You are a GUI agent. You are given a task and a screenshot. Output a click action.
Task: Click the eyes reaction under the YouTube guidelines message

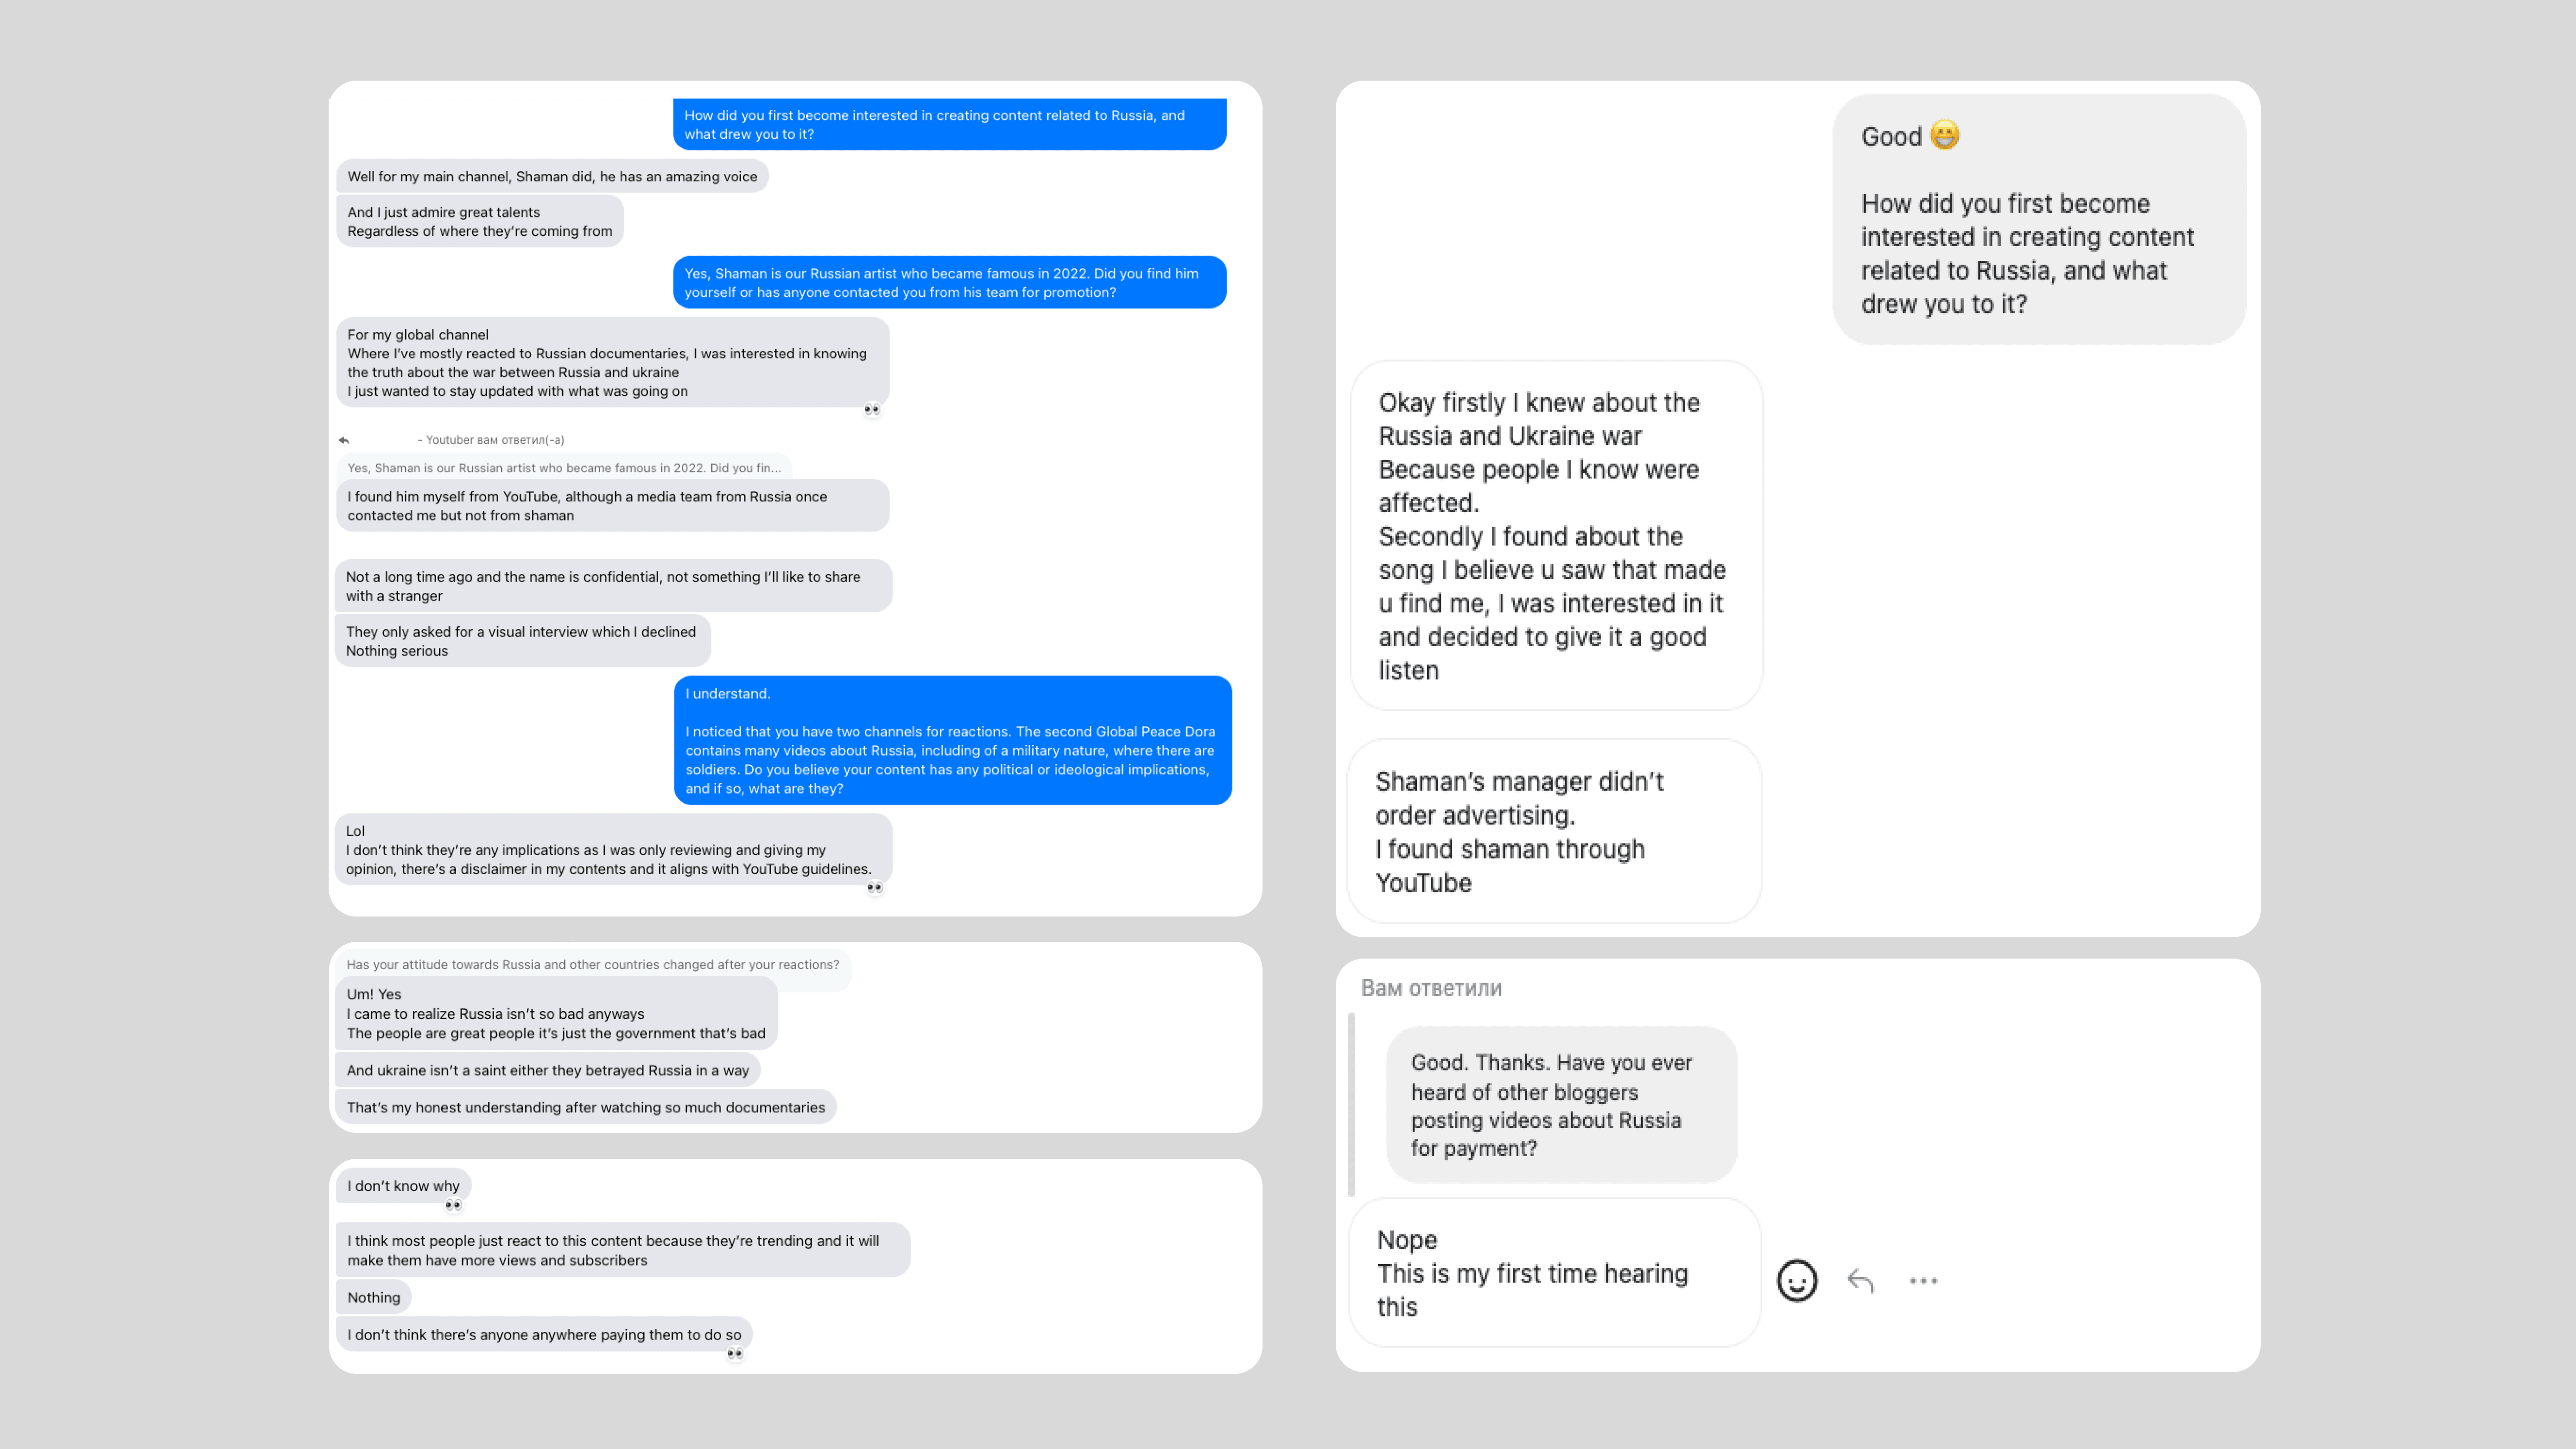tap(875, 887)
